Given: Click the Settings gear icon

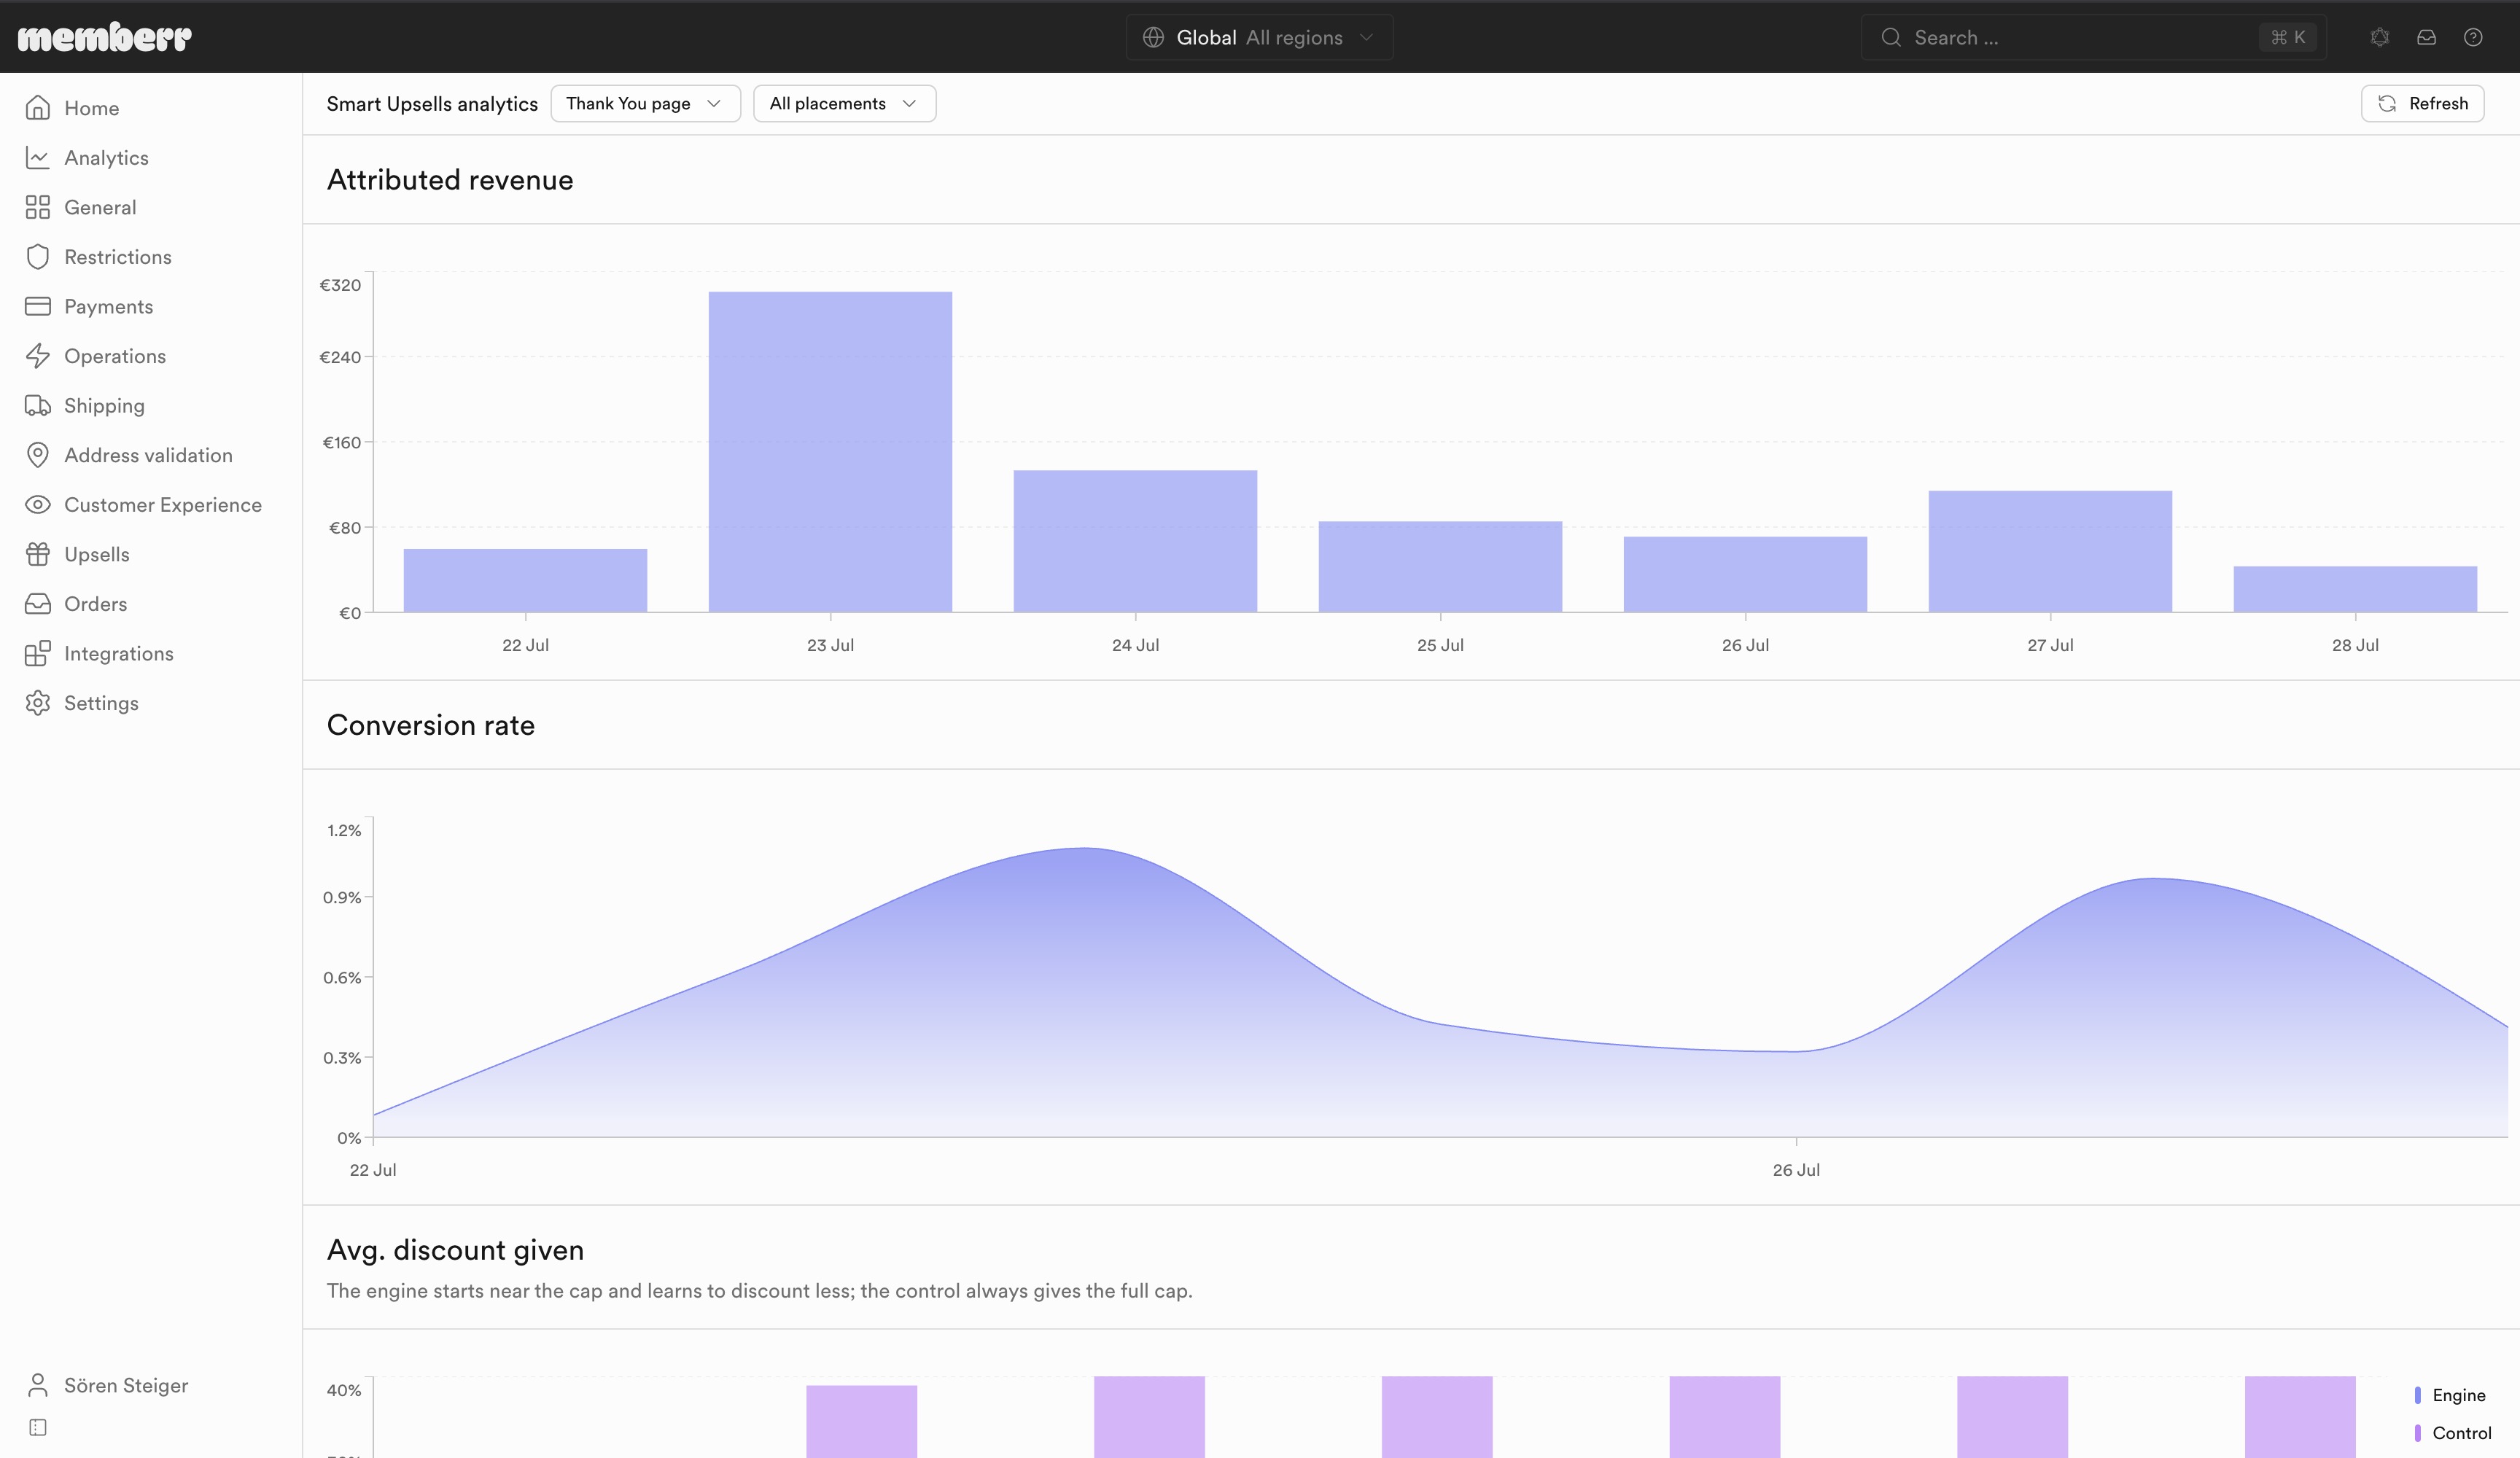Looking at the screenshot, I should point(38,703).
